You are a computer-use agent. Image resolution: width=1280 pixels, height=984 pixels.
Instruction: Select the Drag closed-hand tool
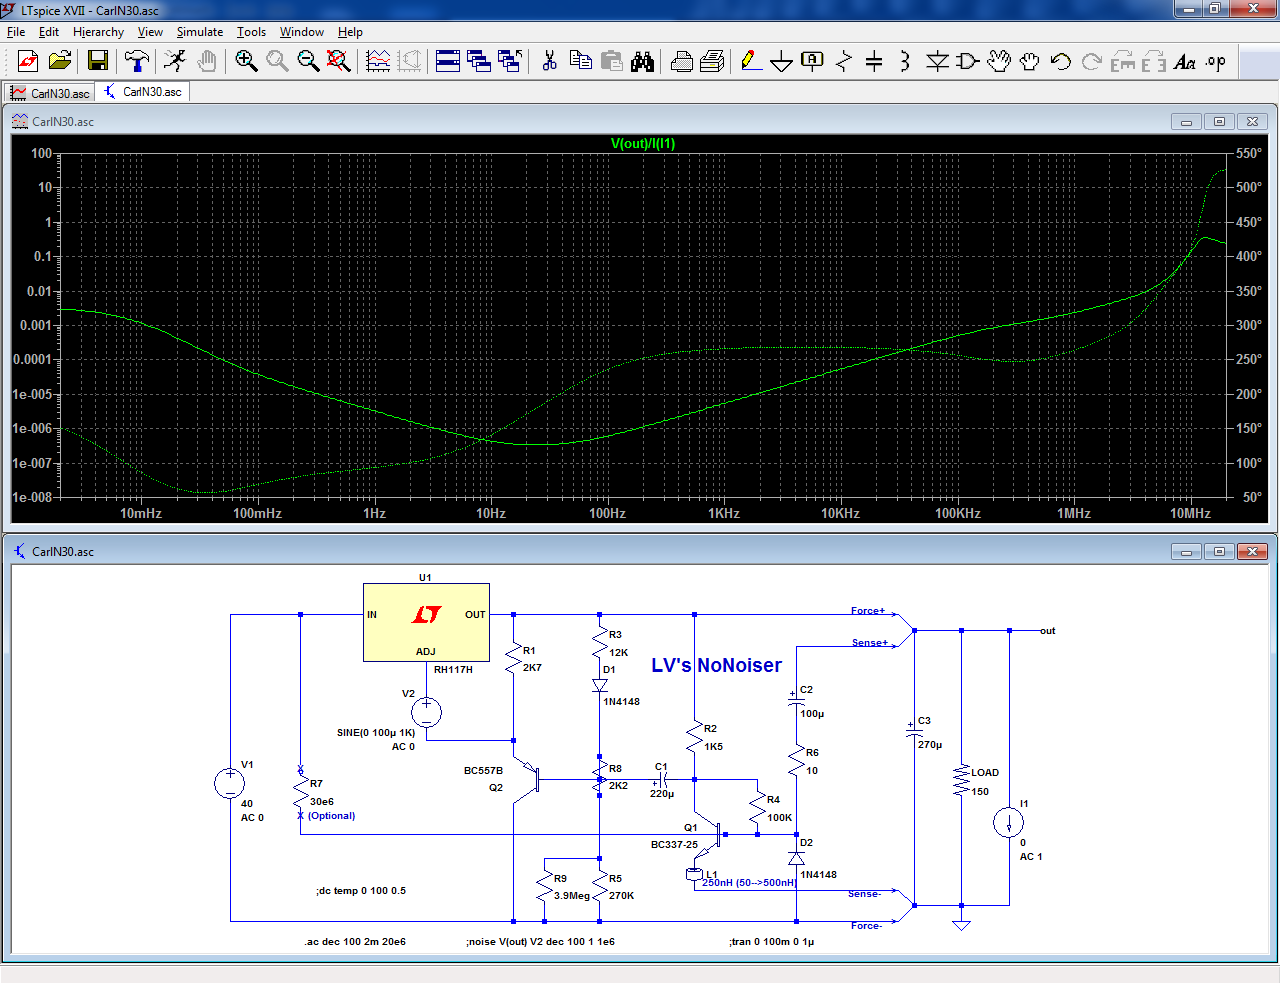pos(1030,62)
